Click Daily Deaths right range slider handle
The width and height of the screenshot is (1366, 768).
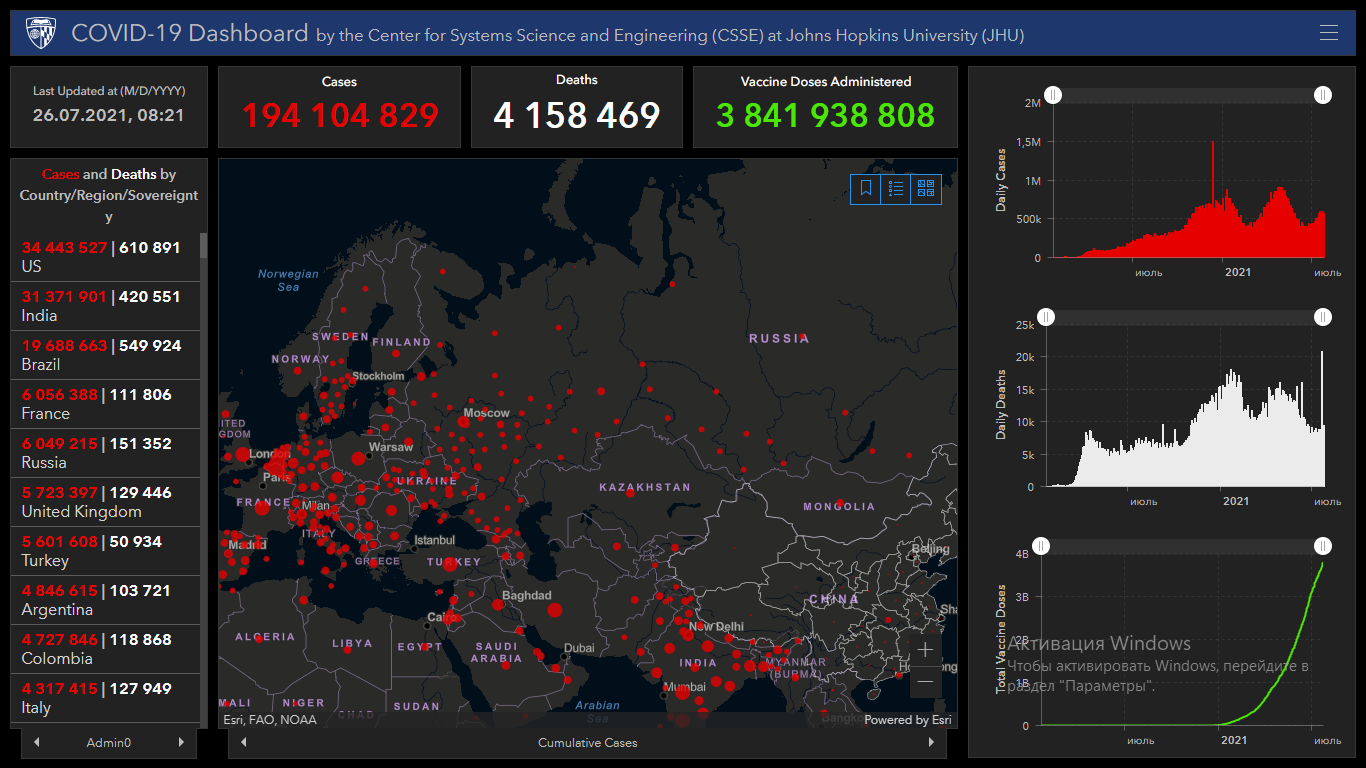tap(1322, 317)
